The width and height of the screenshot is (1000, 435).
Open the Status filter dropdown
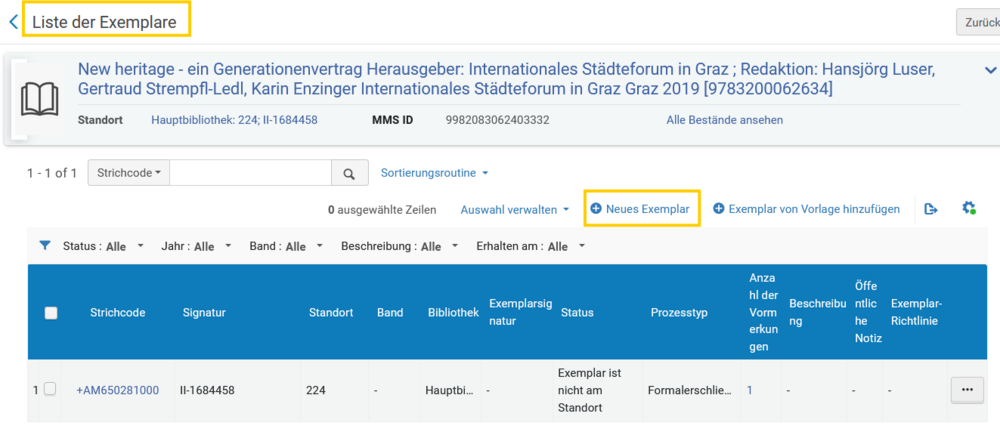(x=103, y=246)
